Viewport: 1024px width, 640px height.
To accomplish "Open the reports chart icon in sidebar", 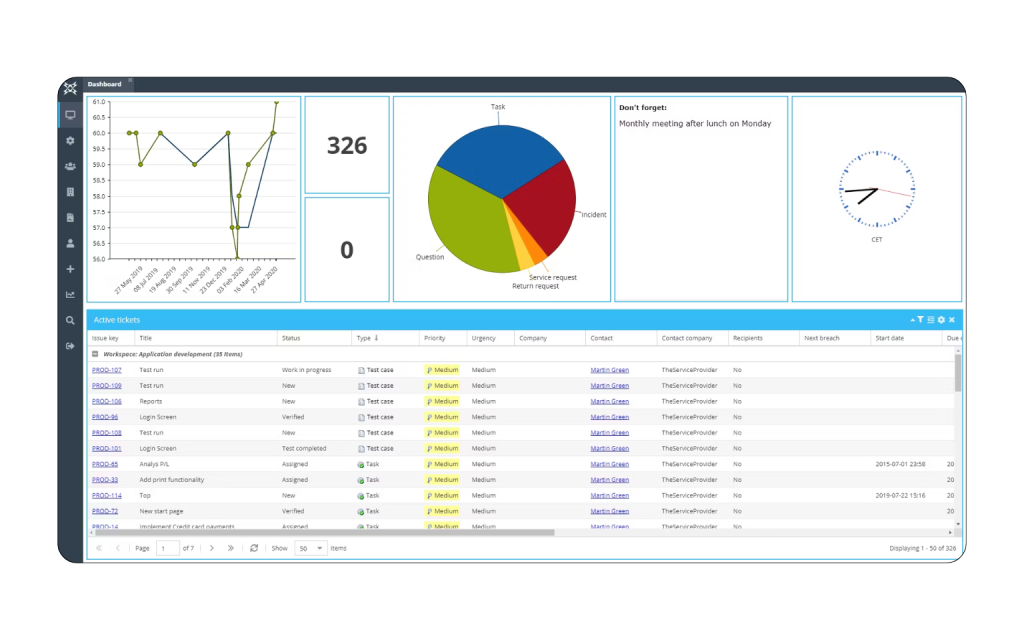I will 70,295.
